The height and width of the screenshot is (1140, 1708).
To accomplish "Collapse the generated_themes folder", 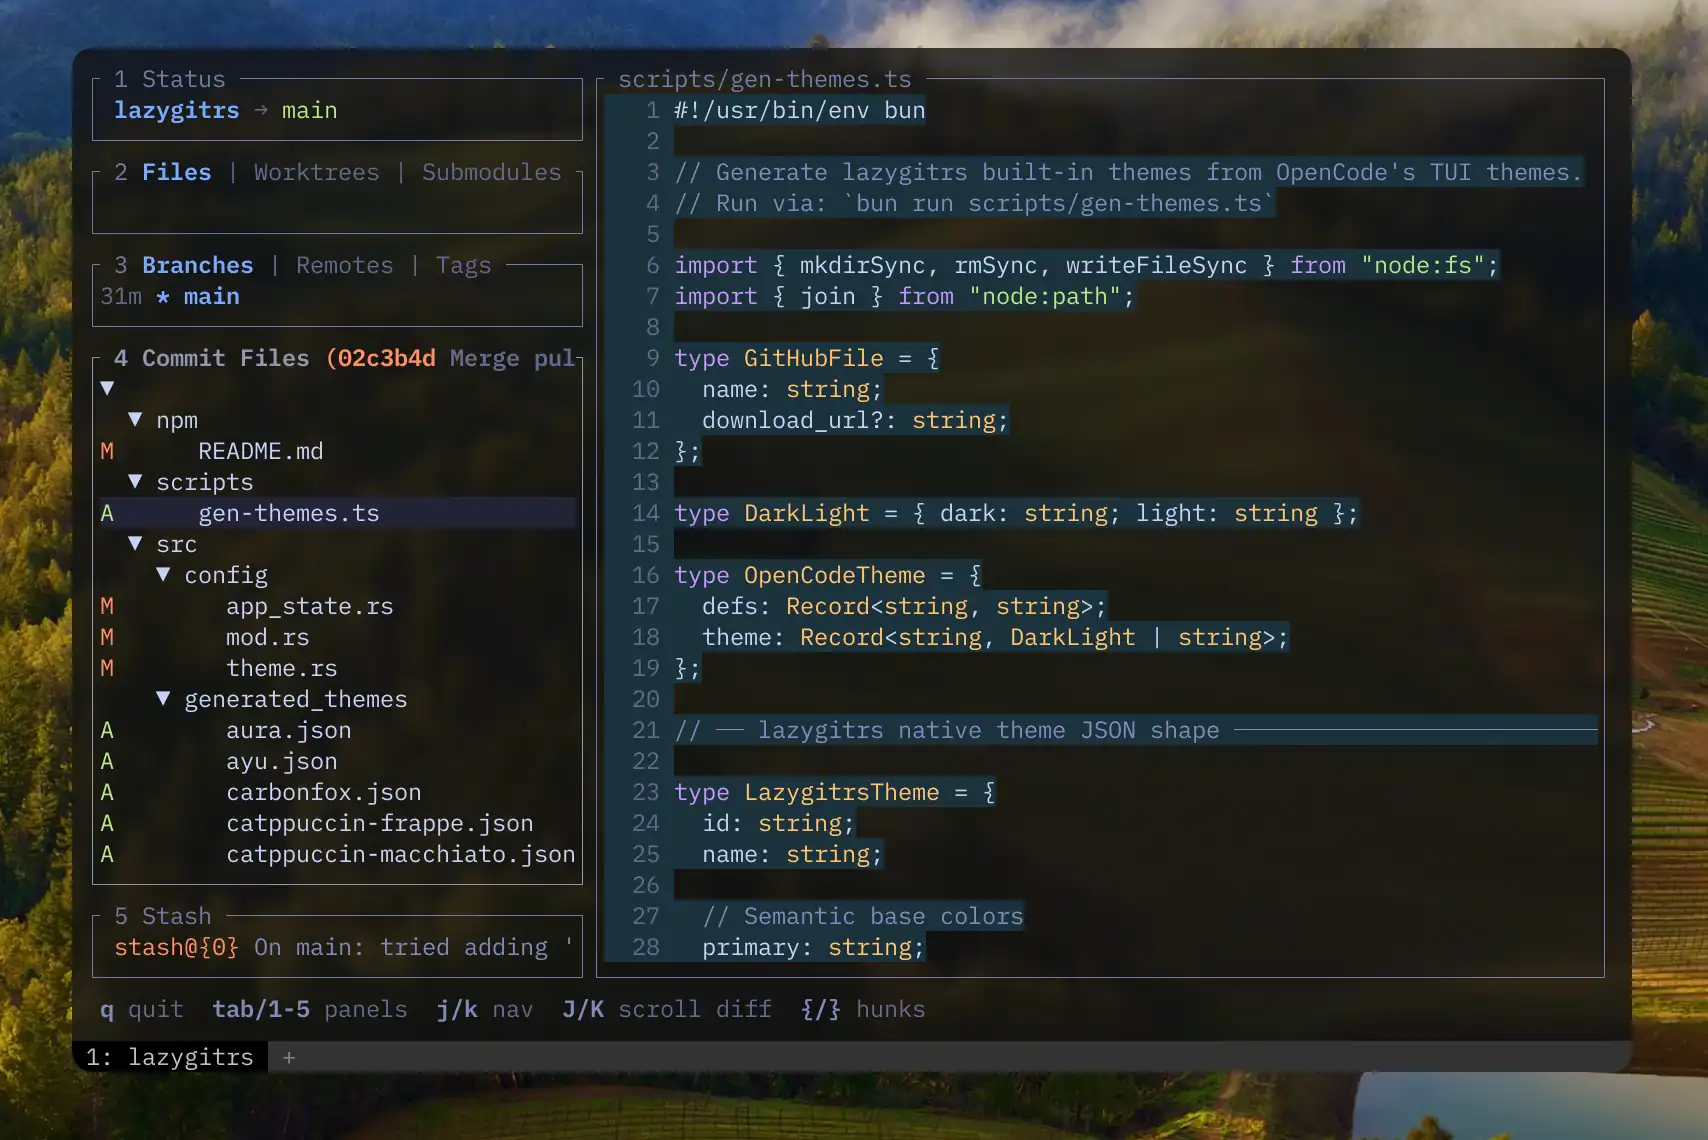I will coord(163,698).
